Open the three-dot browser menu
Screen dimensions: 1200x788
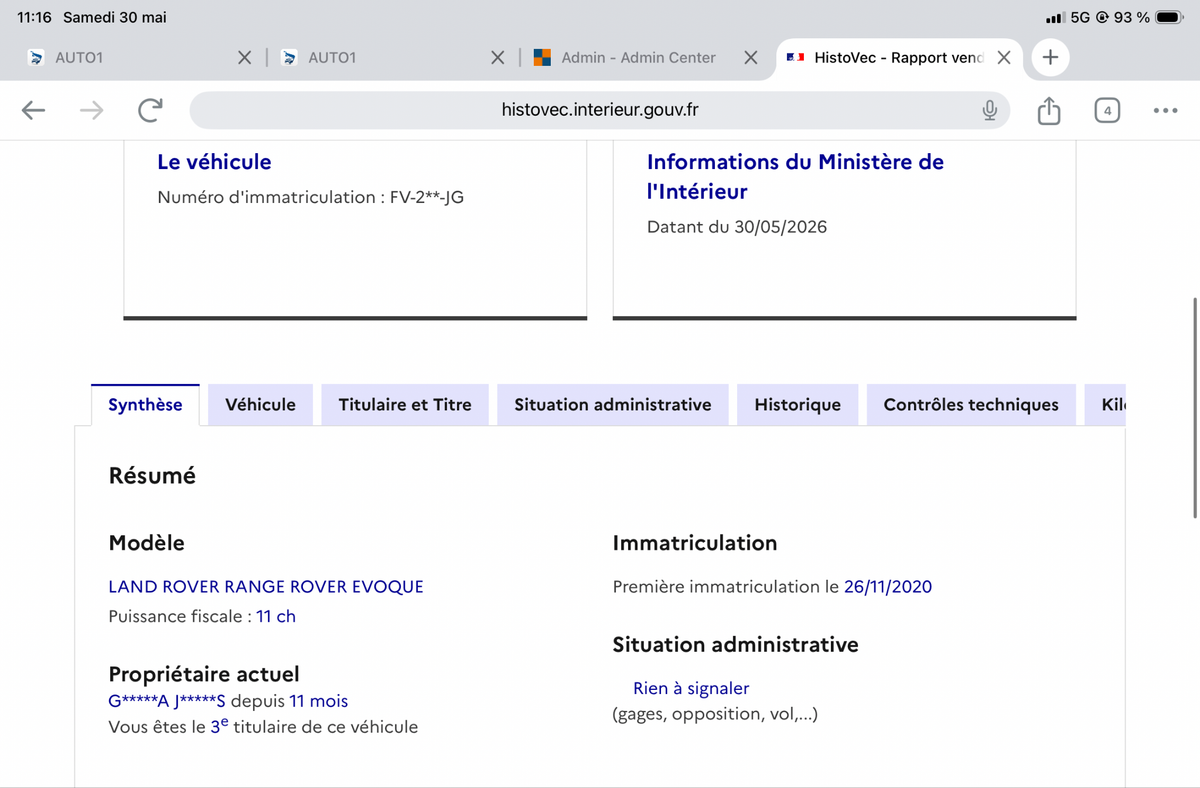[x=1165, y=110]
